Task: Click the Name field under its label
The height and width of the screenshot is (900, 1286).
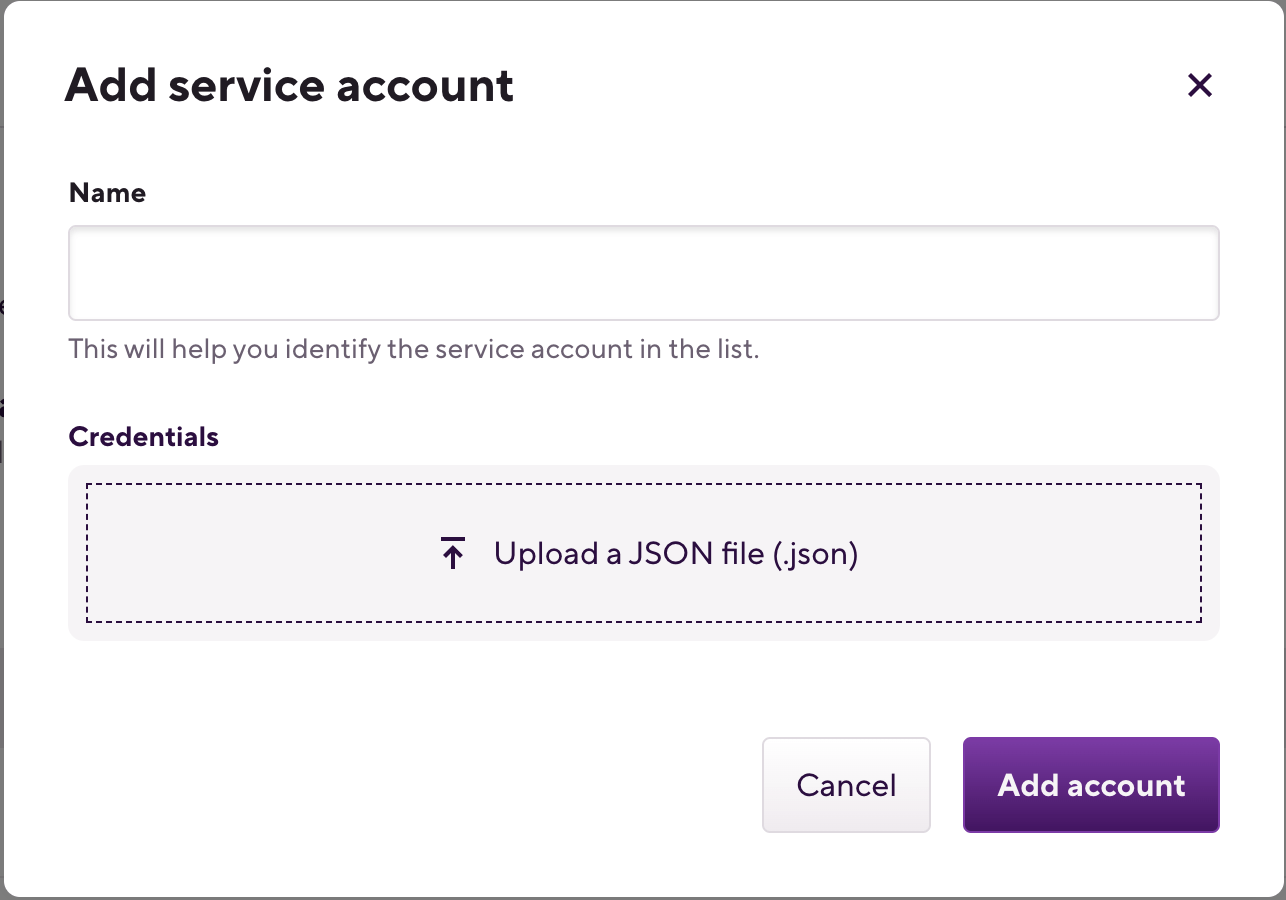Action: pyautogui.click(x=643, y=272)
